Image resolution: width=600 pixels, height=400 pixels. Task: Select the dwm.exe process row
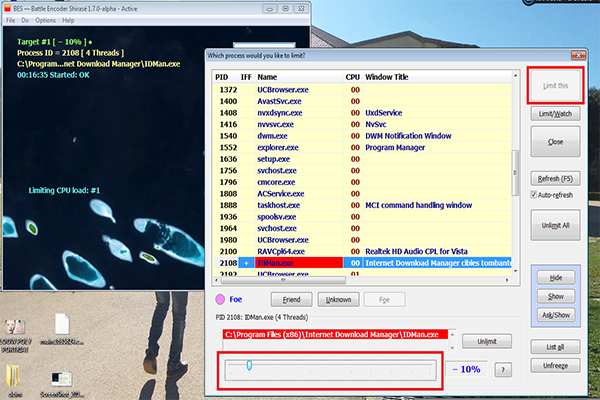click(x=362, y=136)
